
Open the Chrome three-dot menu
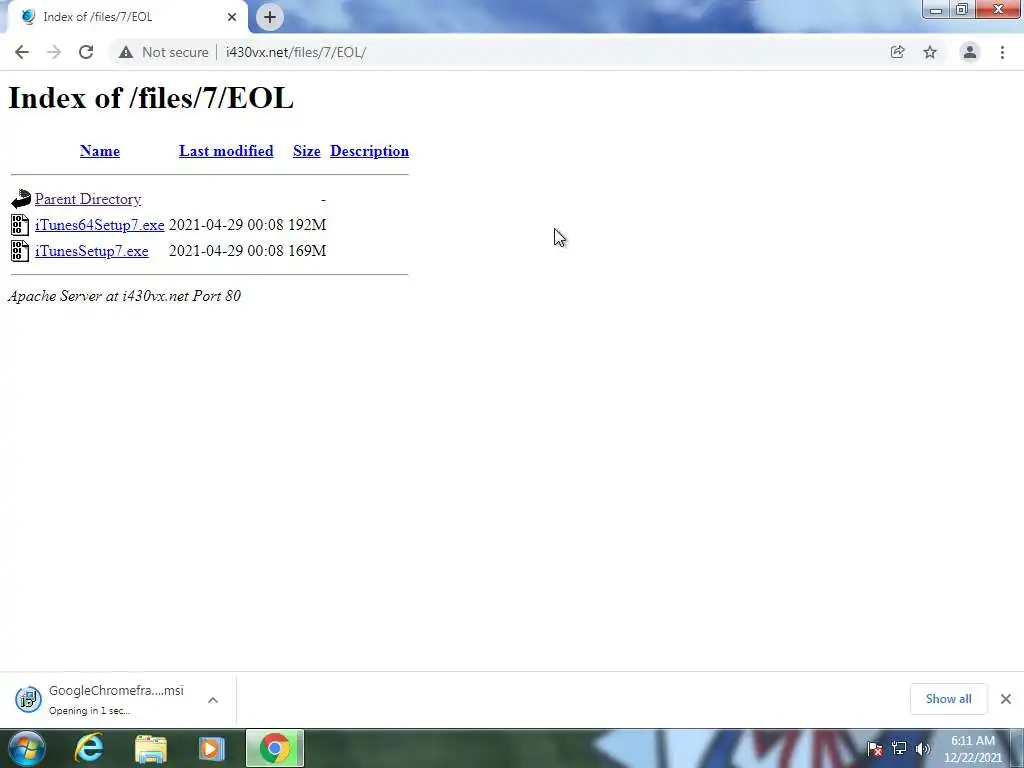pos(1002,52)
